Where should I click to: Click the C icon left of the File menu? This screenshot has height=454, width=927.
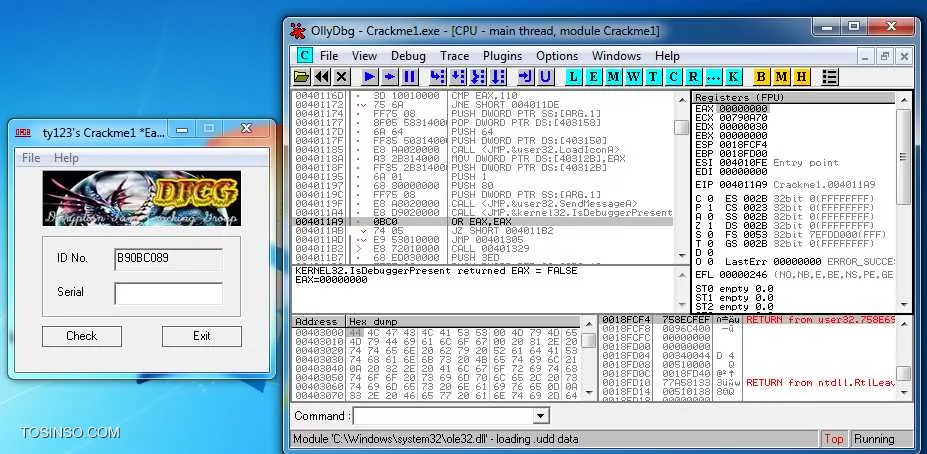304,56
